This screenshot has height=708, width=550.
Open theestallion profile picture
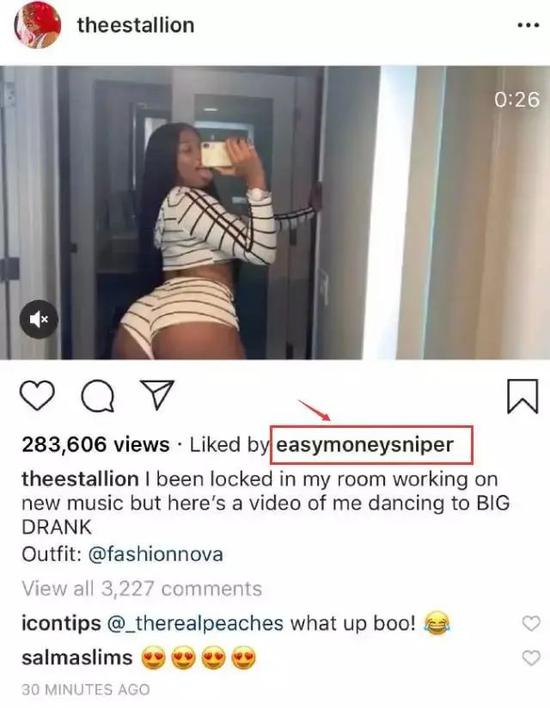[x=38, y=25]
